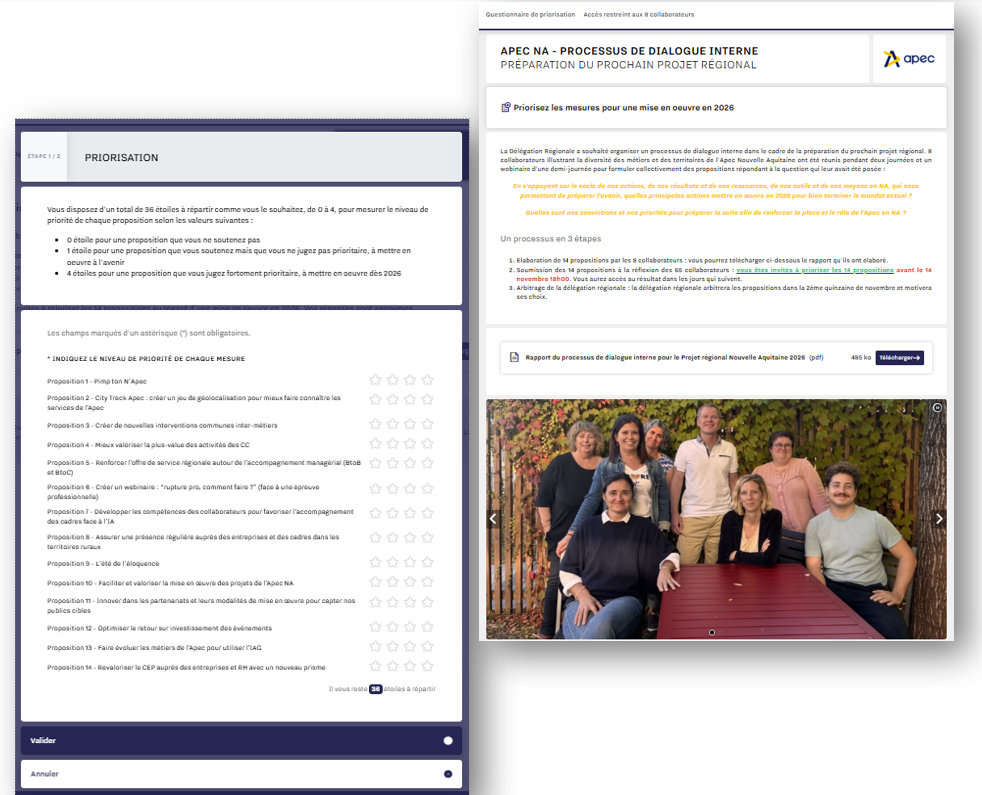The image size is (982, 795).
Task: Give Proposition 1 Pimp ton N'Apec four stars
Action: pos(427,380)
